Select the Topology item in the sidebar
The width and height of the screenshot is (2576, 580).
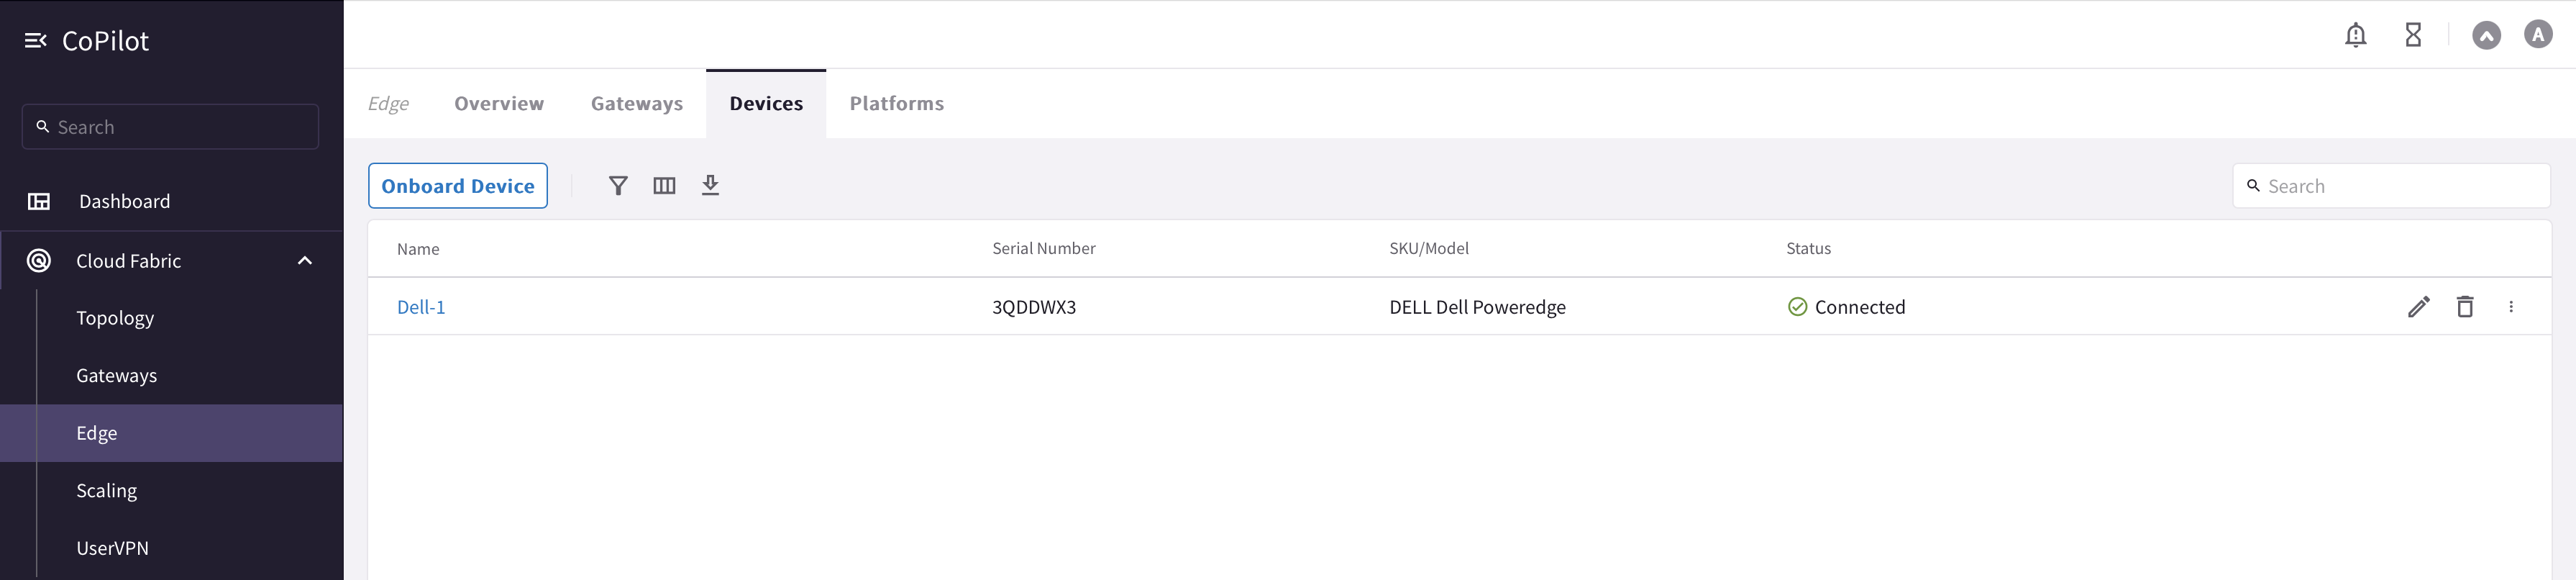click(x=115, y=318)
